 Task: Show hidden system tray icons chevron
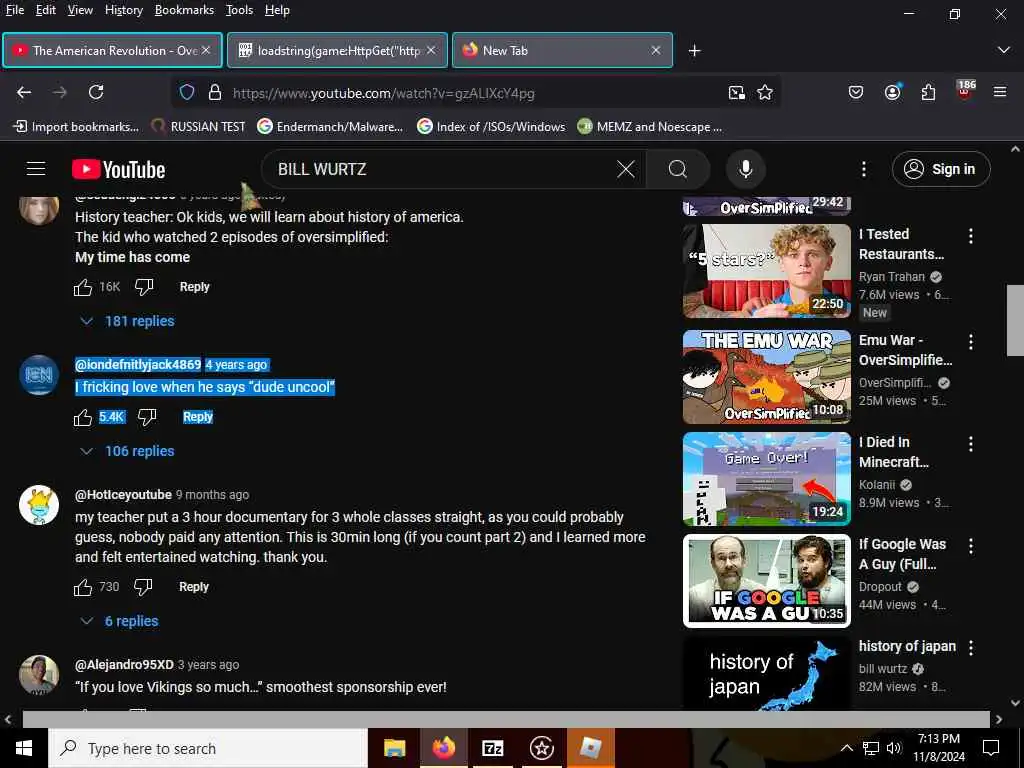pos(846,748)
